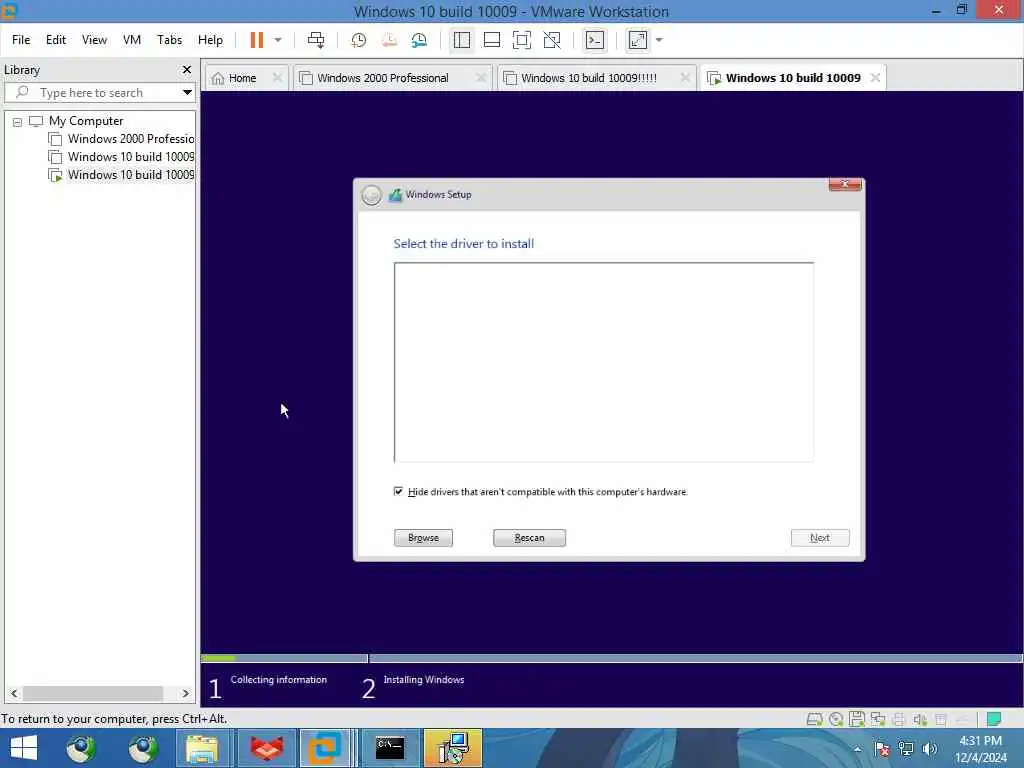Viewport: 1024px width, 768px height.
Task: Click the library horizontal scrollbar track
Action: point(99,694)
